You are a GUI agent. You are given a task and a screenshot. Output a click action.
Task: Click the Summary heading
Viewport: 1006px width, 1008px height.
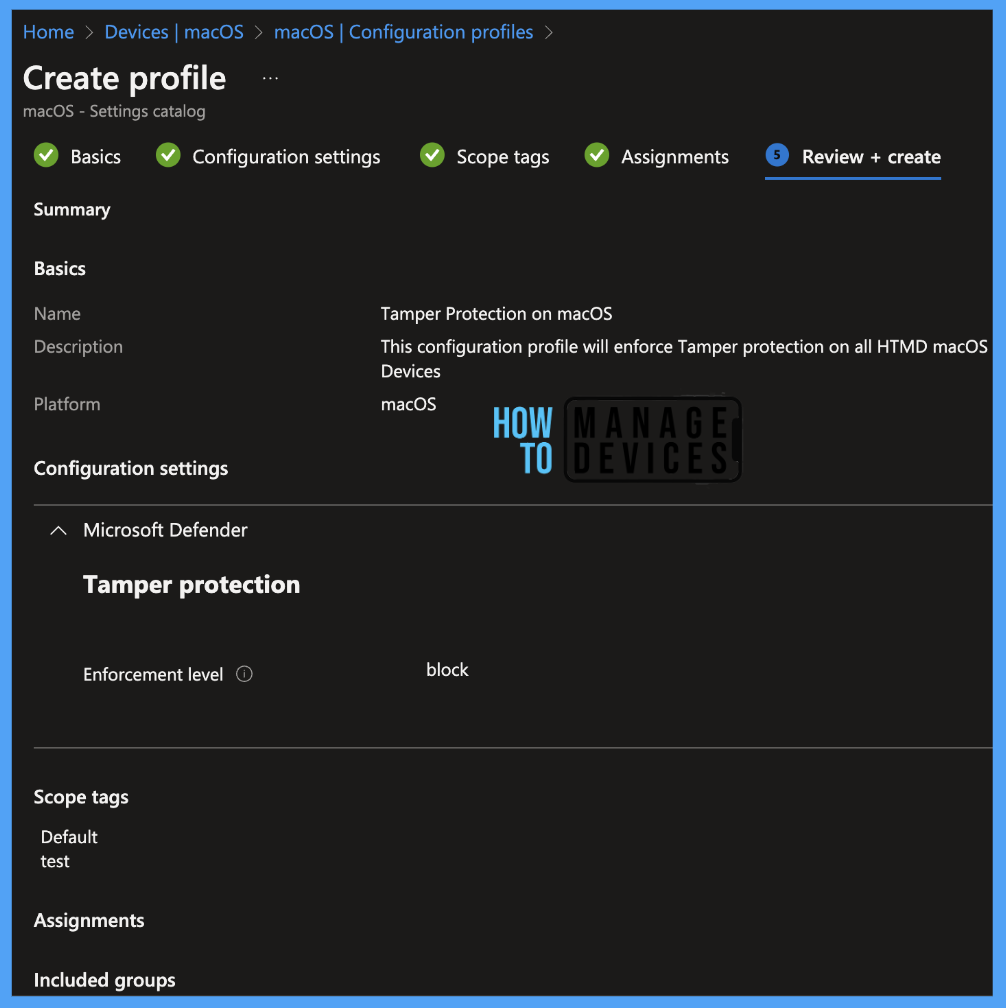point(72,210)
